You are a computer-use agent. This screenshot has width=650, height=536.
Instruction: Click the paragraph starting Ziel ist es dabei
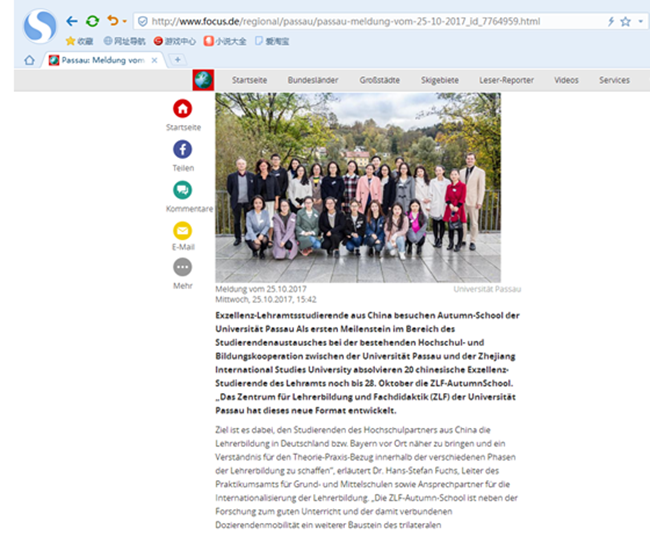(x=366, y=477)
